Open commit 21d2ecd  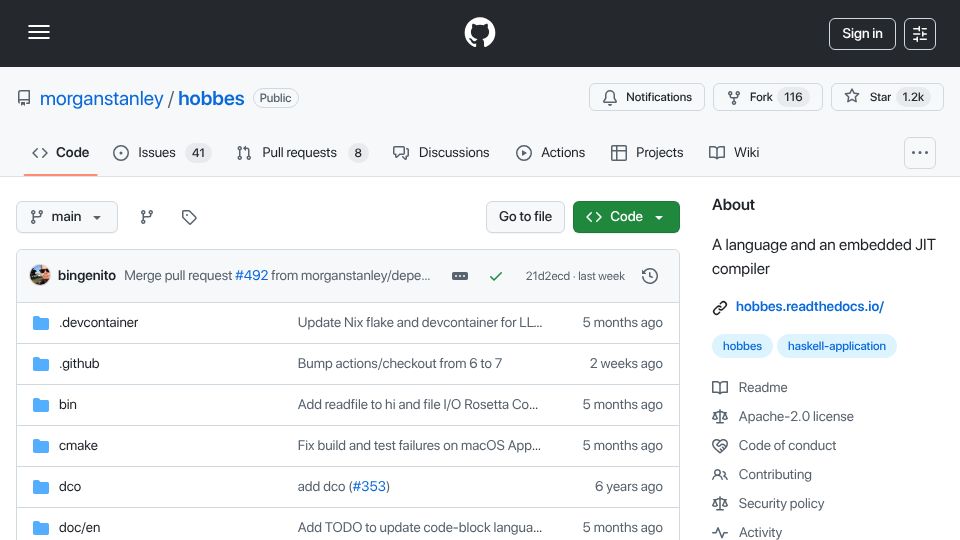click(x=547, y=276)
